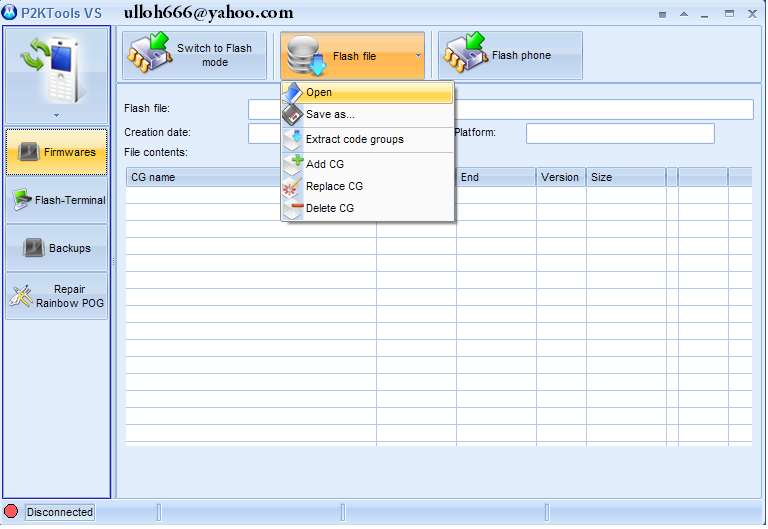768x529 pixels.
Task: Click the Repair Rainbow POG tools icon
Action: (x=21, y=296)
